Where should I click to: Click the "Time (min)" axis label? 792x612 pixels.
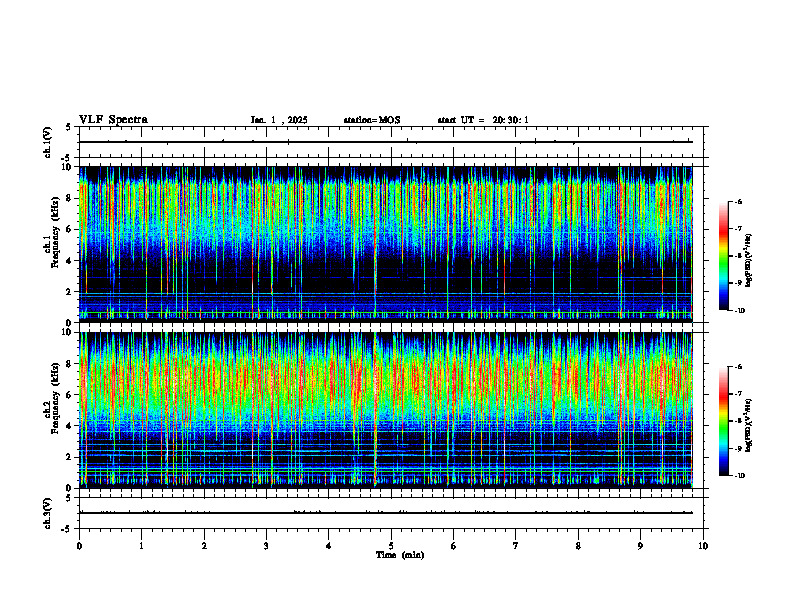400,555
